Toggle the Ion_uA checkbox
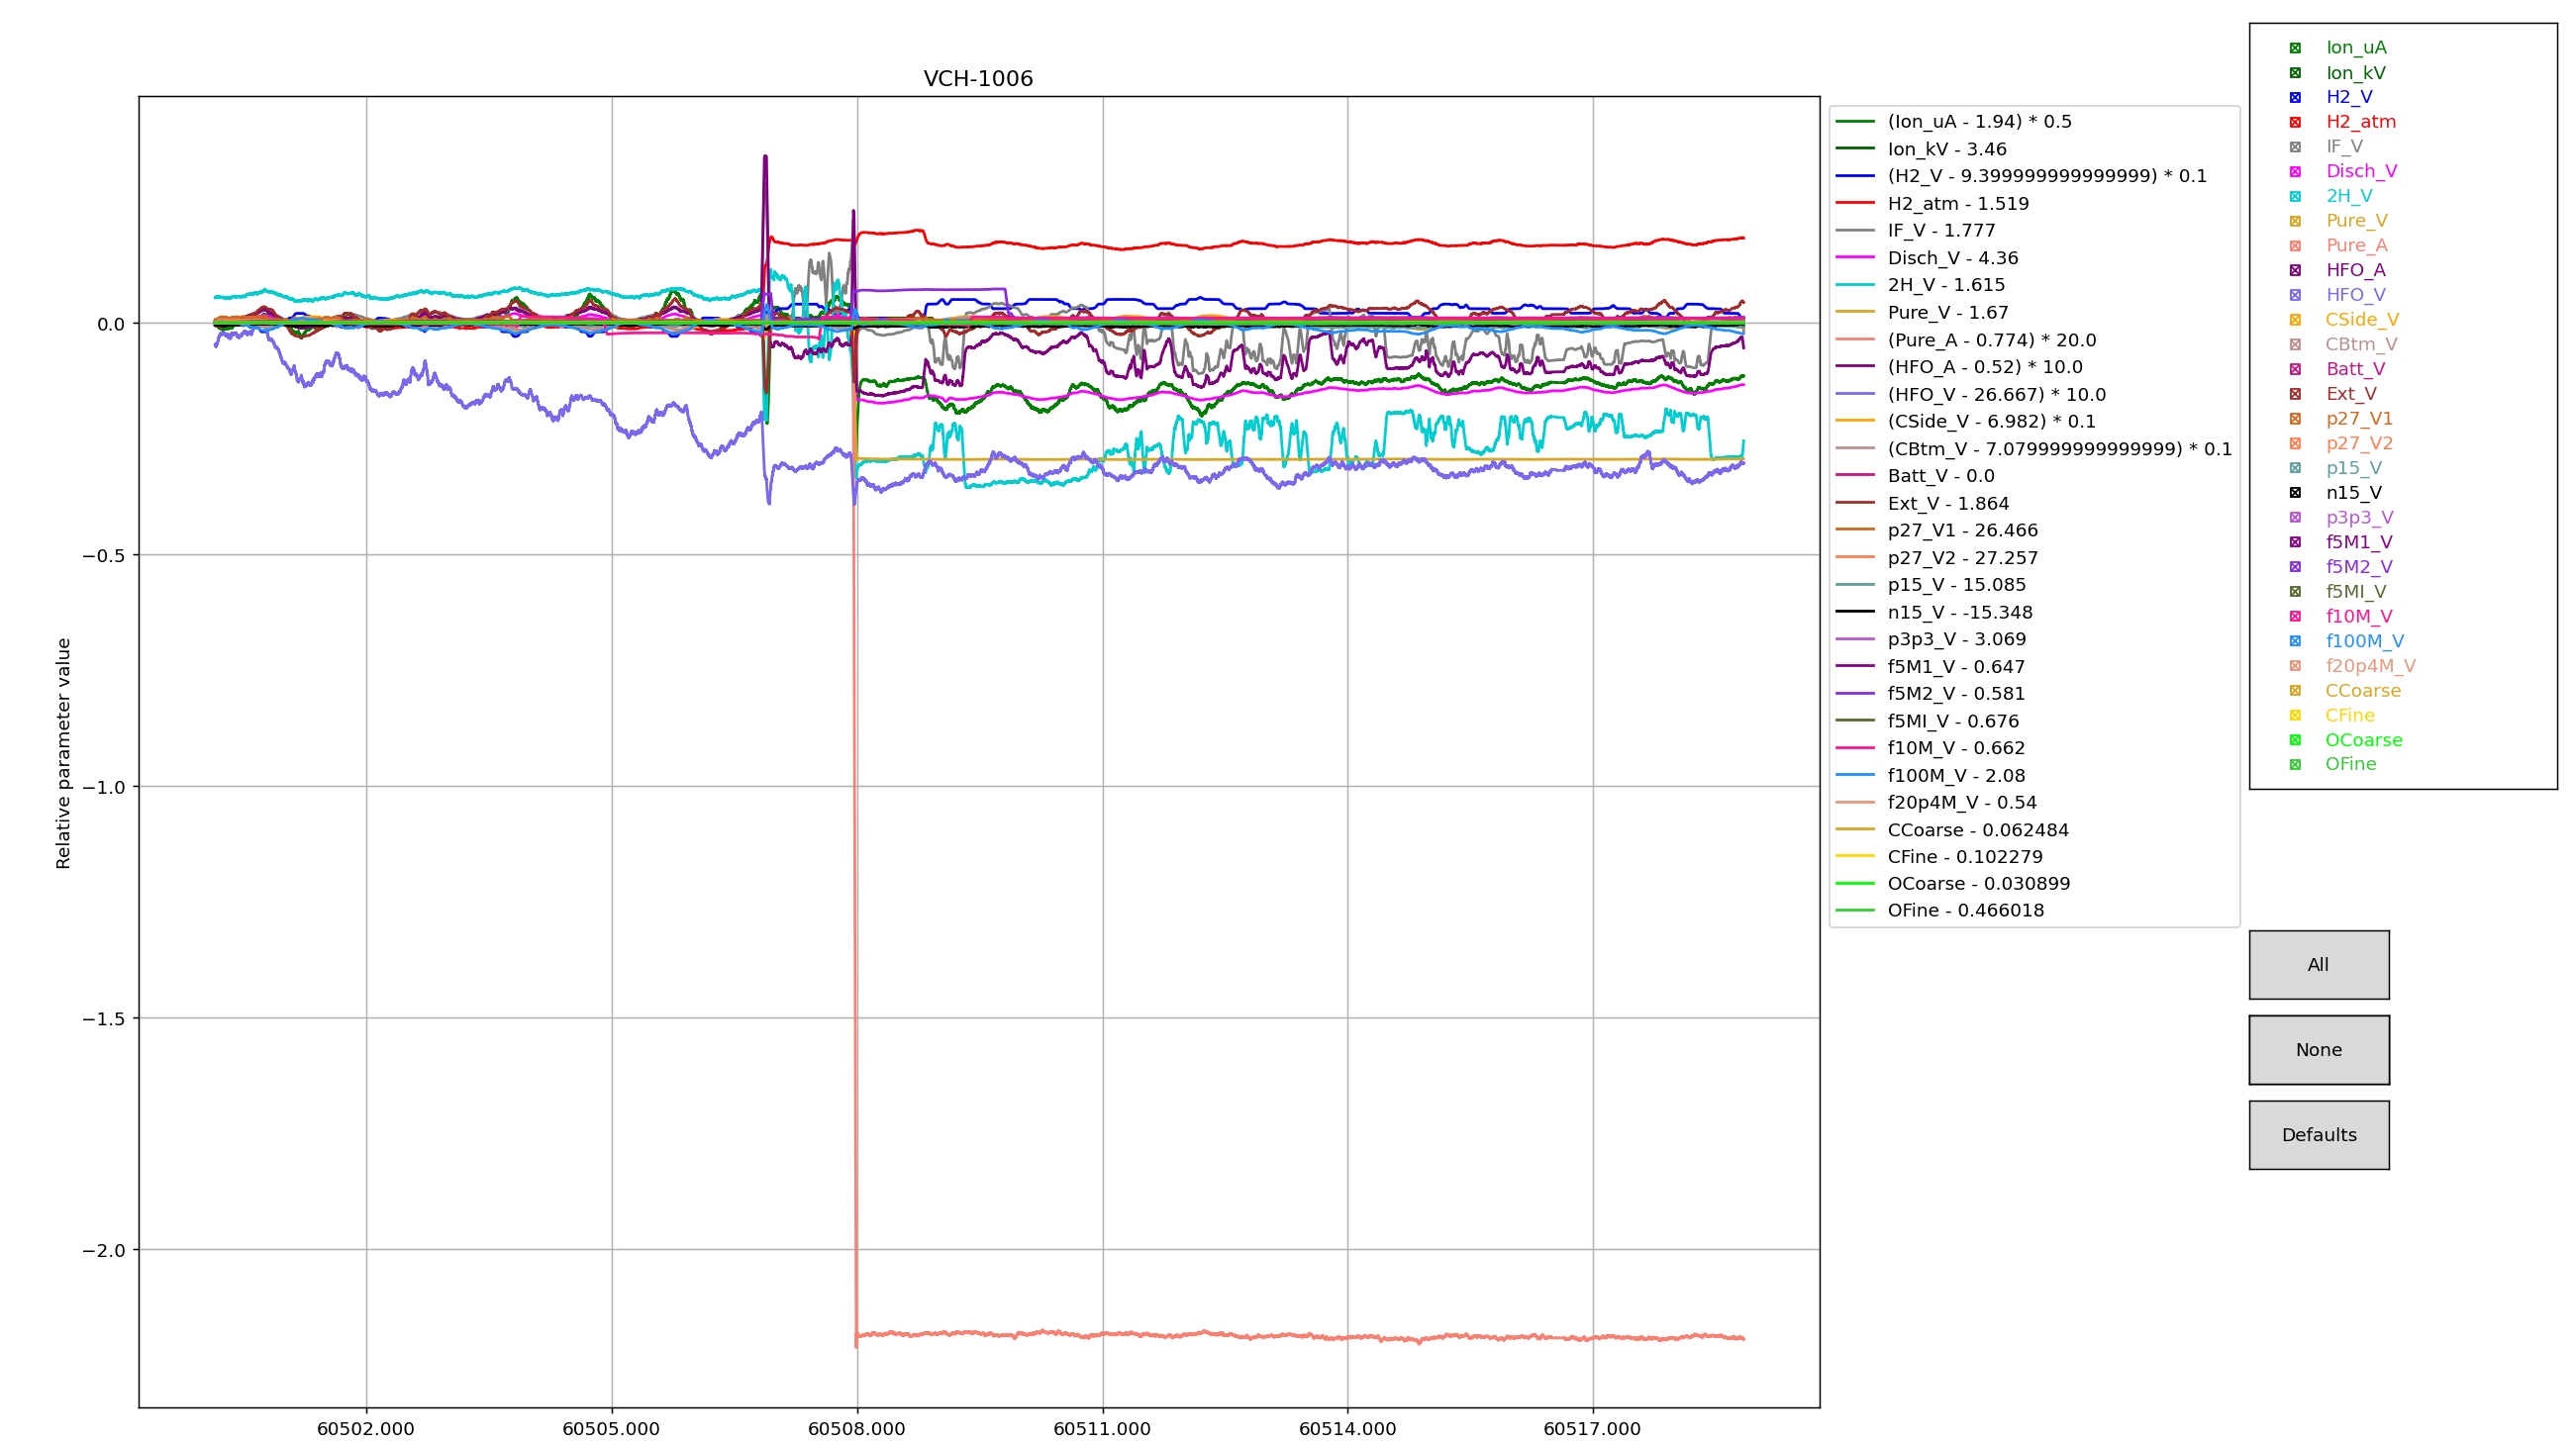Viewport: 2576px width, 1445px height. [x=2295, y=48]
